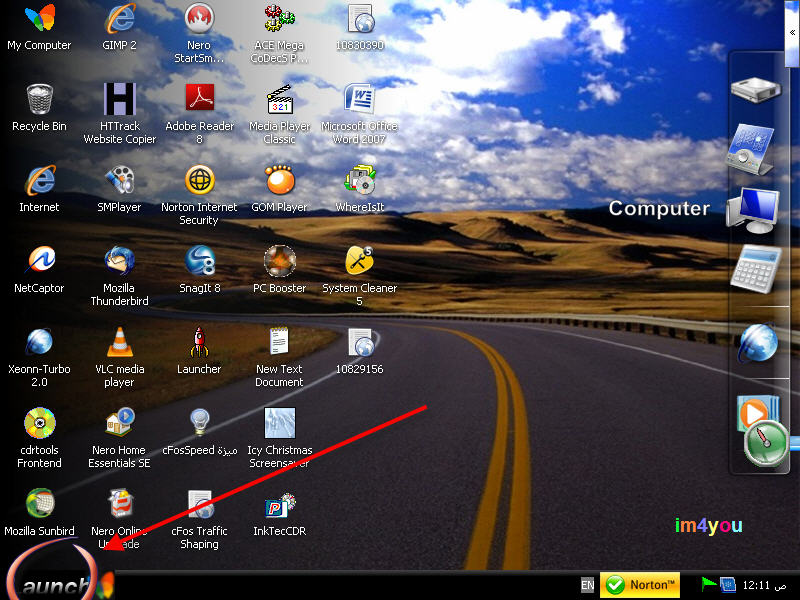Open the hard drive dock icon
This screenshot has width=800, height=600.
(756, 89)
